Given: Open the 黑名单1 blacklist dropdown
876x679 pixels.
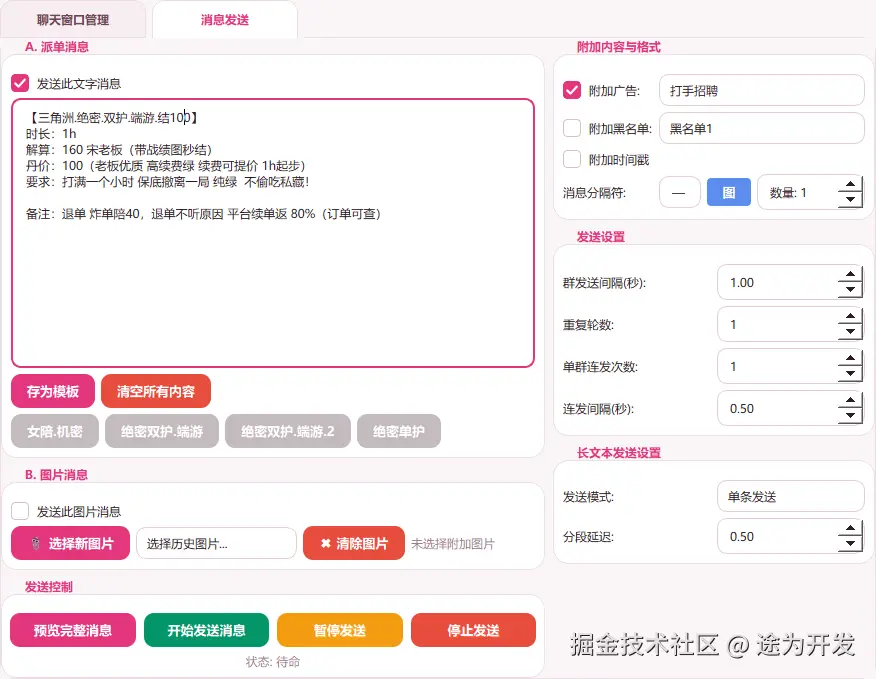Looking at the screenshot, I should pyautogui.click(x=761, y=128).
